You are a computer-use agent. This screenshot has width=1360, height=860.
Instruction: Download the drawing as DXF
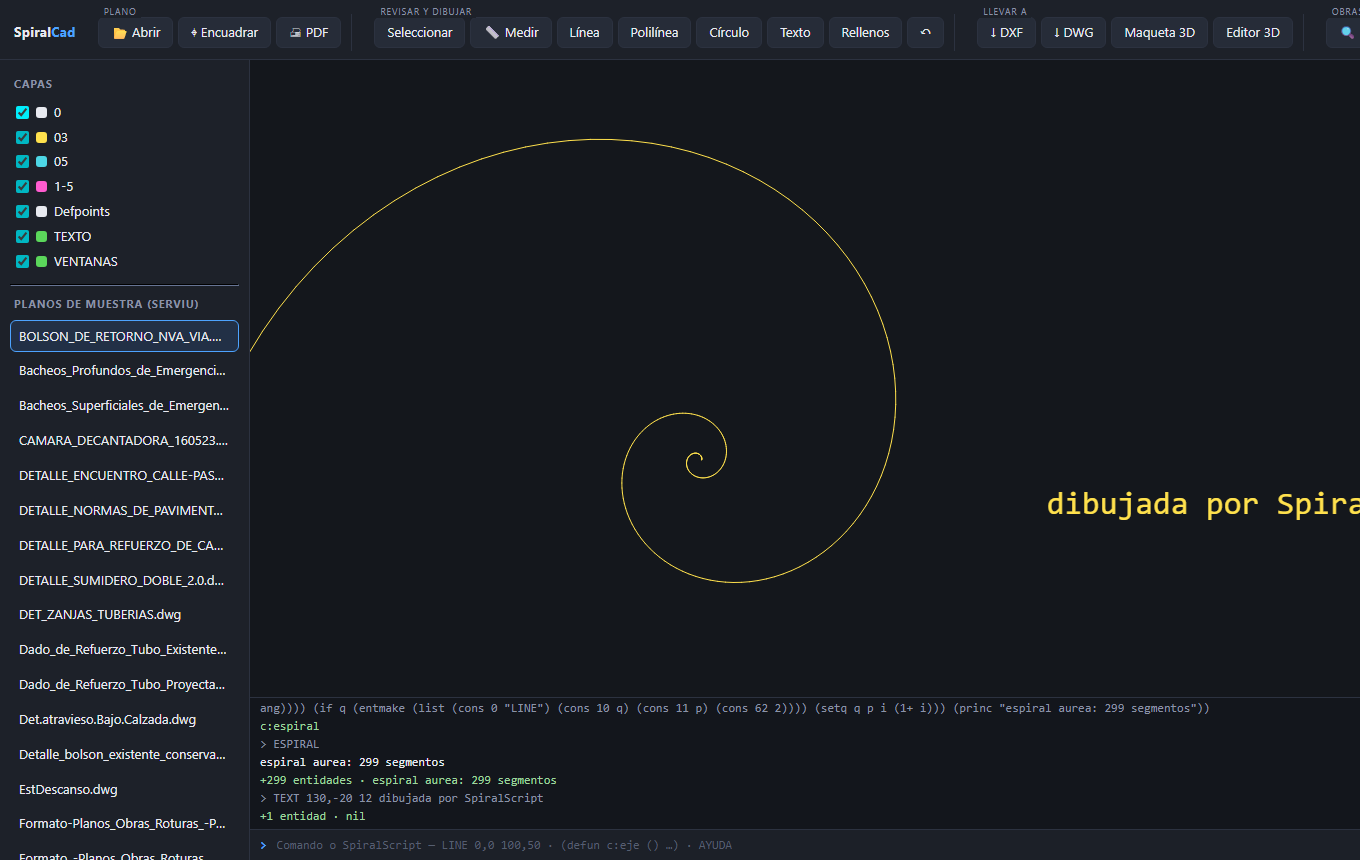(x=1006, y=33)
